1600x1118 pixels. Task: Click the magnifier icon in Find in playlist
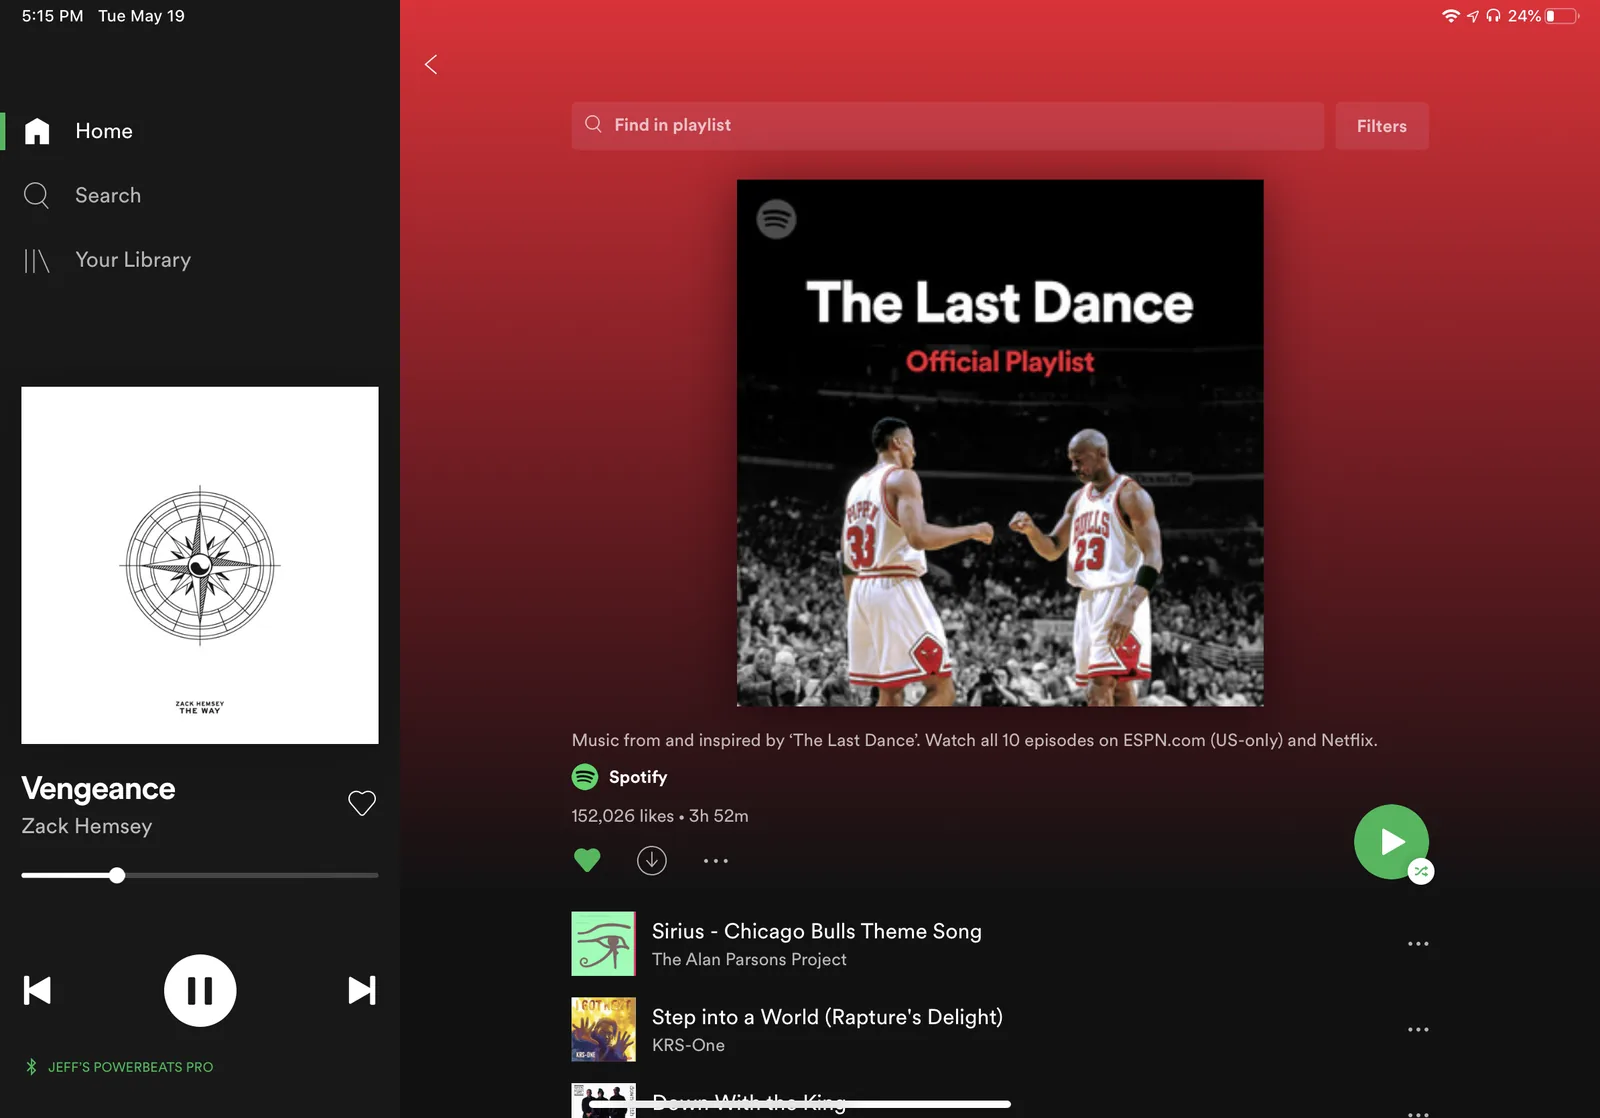(x=593, y=124)
